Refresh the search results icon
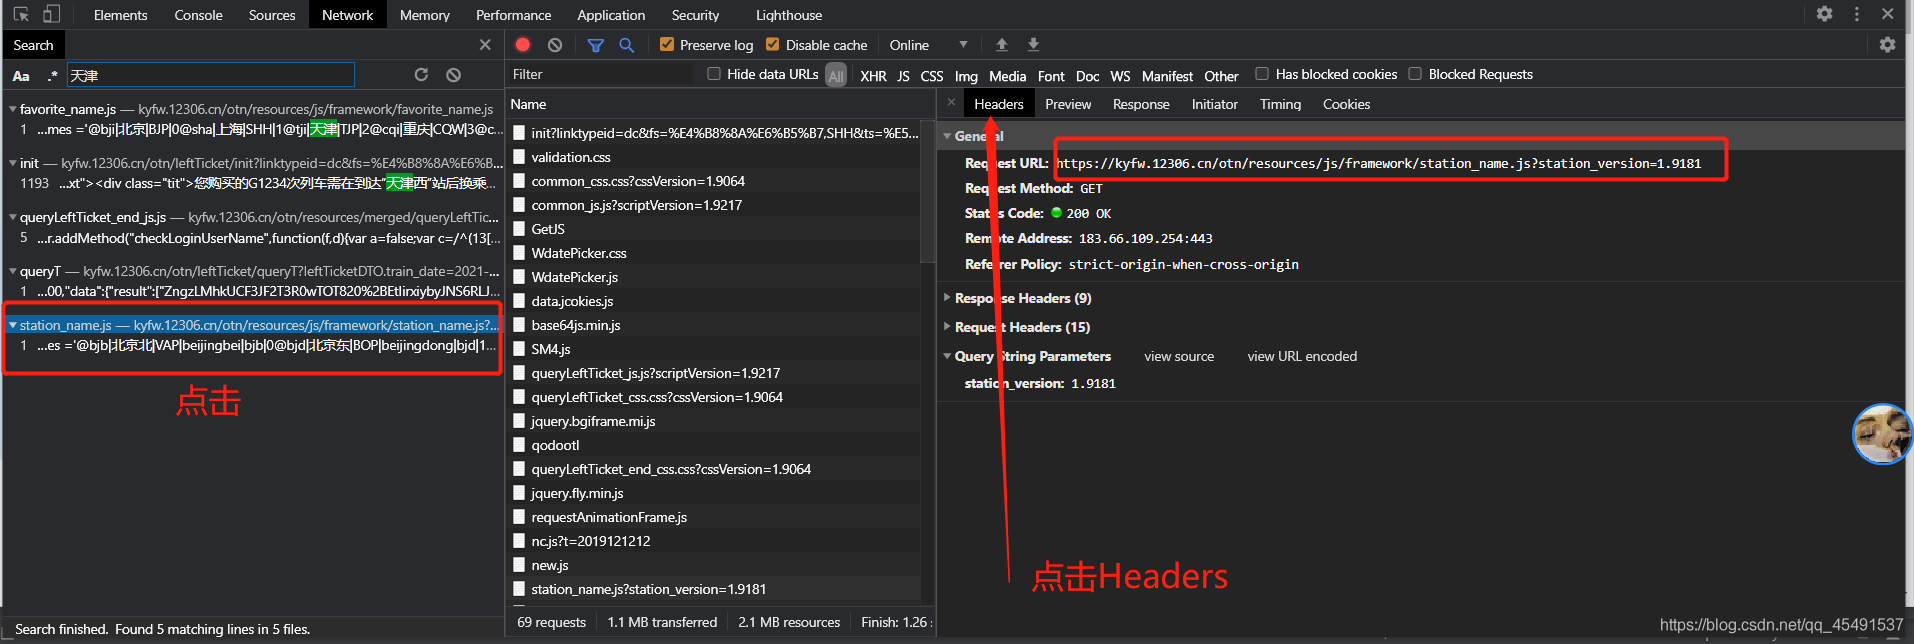Viewport: 1914px width, 644px height. point(421,75)
